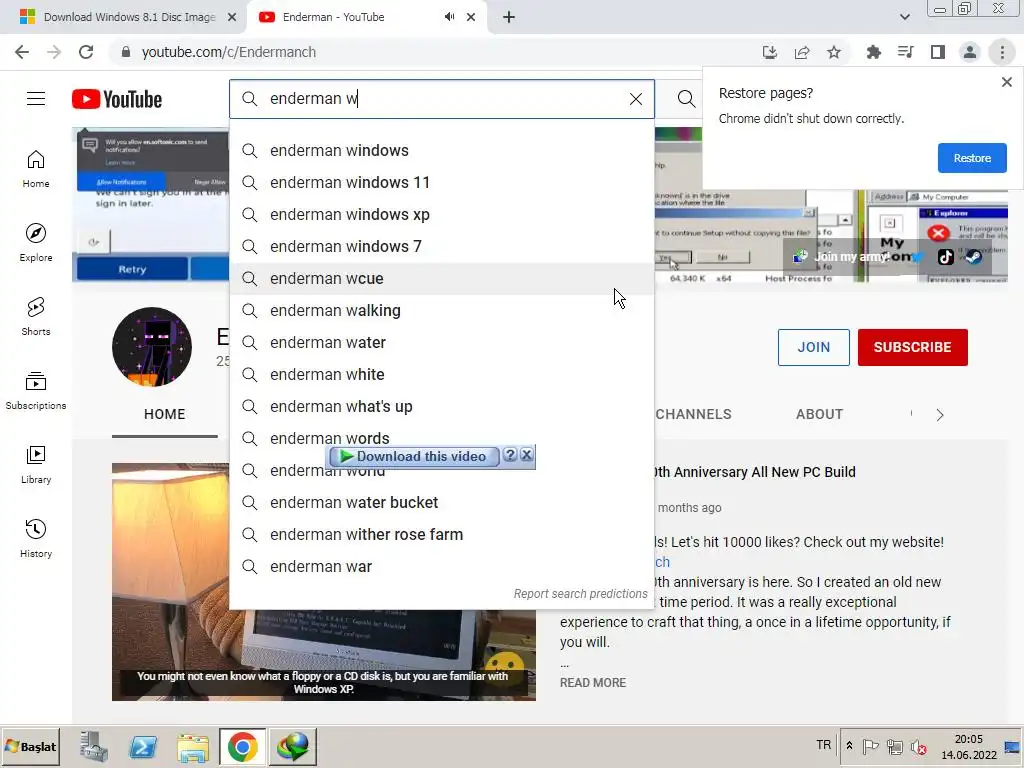Open the YouTube hamburger guide menu
Screen dimensions: 1024x768
36,99
